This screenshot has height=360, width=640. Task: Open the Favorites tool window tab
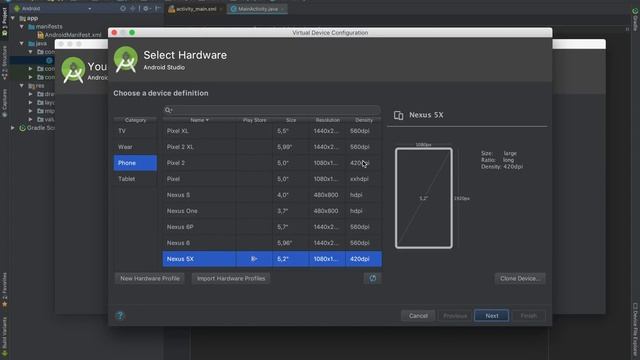point(4,289)
